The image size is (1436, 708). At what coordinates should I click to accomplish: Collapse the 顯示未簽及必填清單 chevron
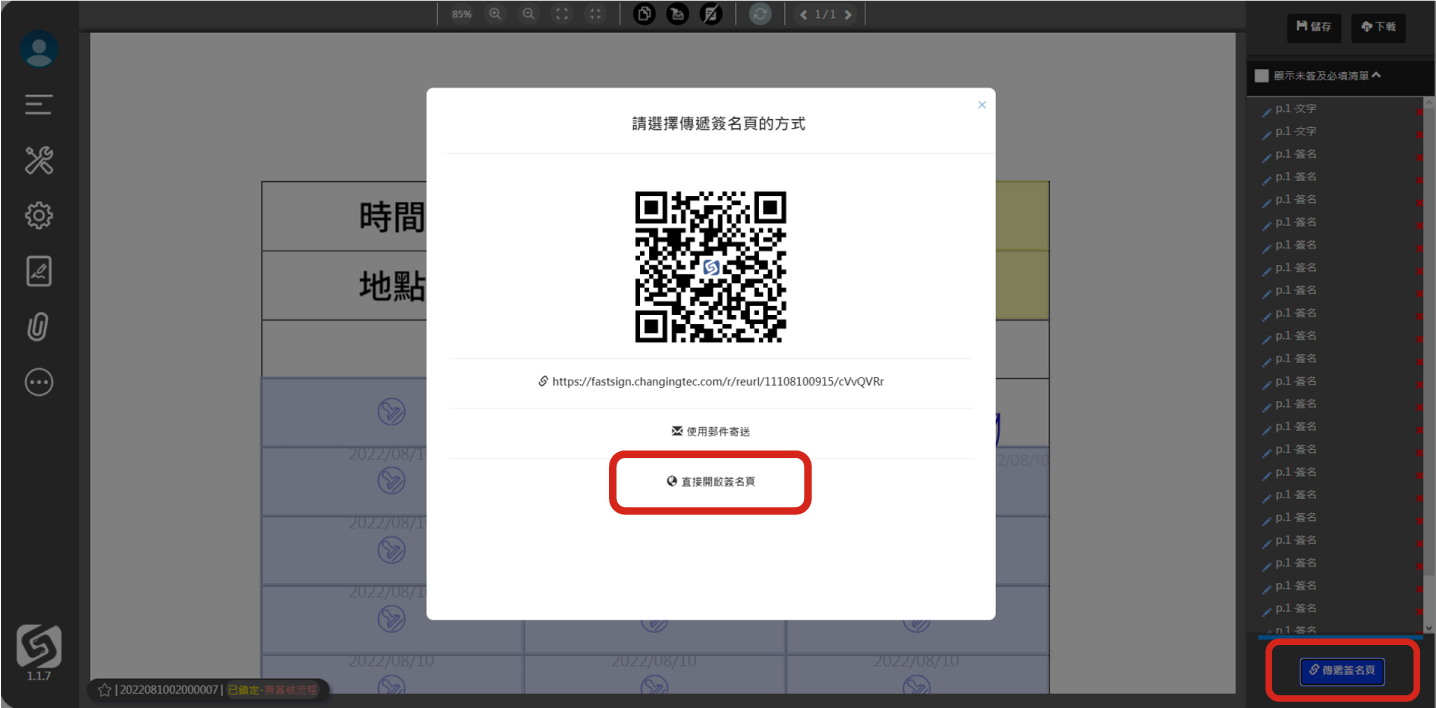pos(1377,75)
